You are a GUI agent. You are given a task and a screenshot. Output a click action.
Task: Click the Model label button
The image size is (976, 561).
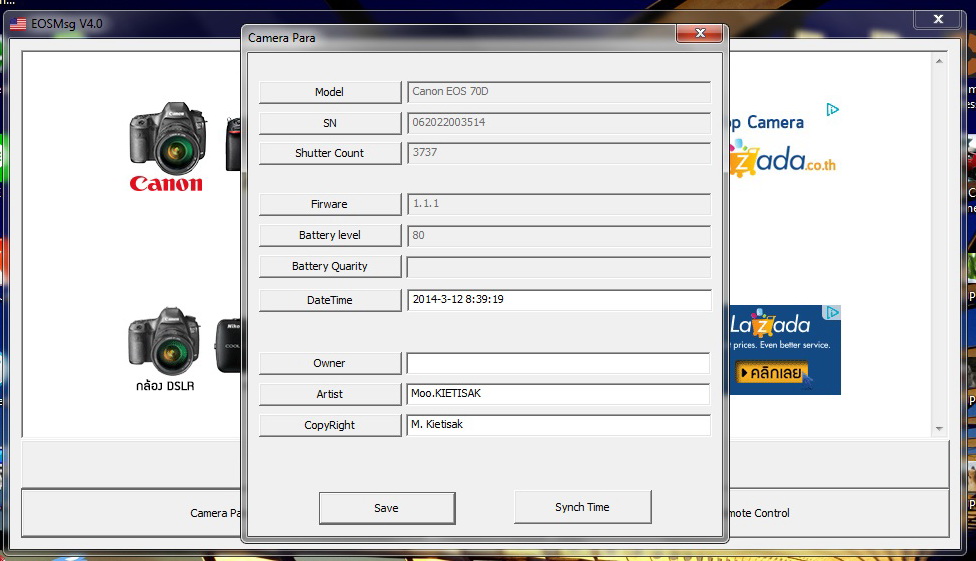329,92
